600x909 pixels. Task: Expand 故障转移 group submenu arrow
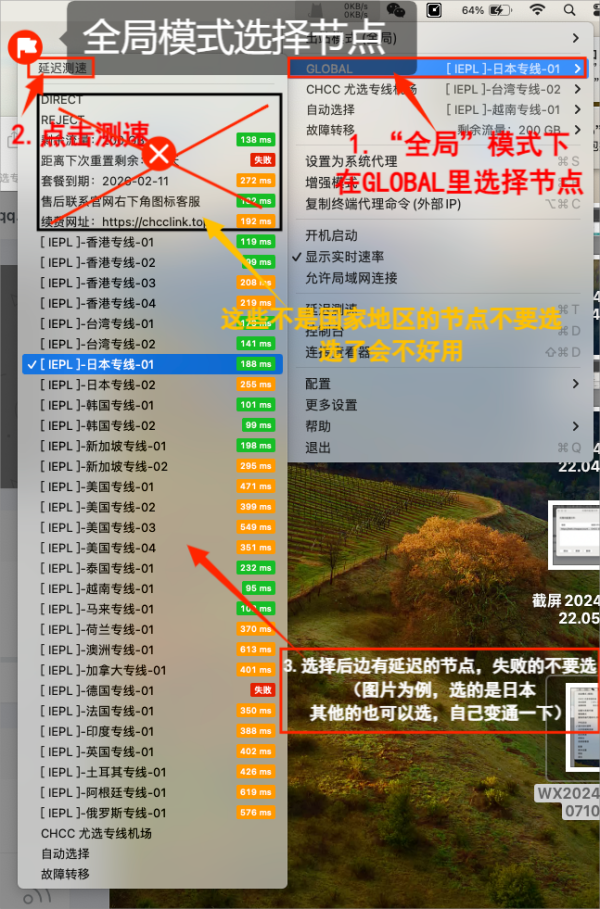[x=577, y=130]
